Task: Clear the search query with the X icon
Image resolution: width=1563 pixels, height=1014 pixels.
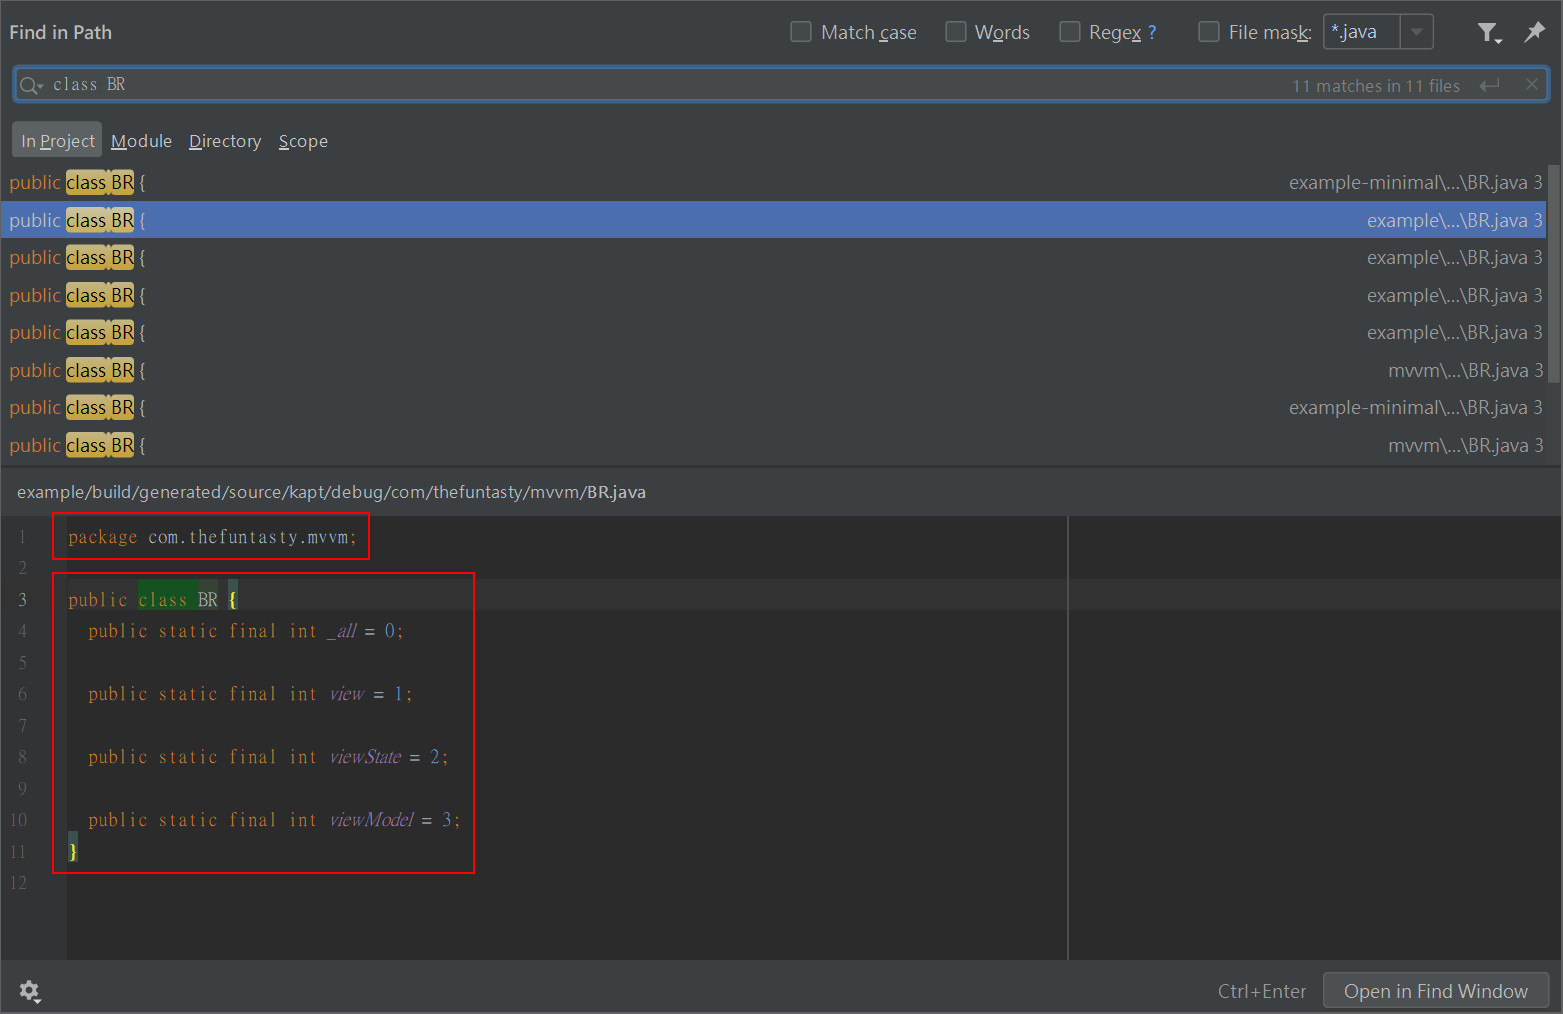Action: click(x=1531, y=84)
